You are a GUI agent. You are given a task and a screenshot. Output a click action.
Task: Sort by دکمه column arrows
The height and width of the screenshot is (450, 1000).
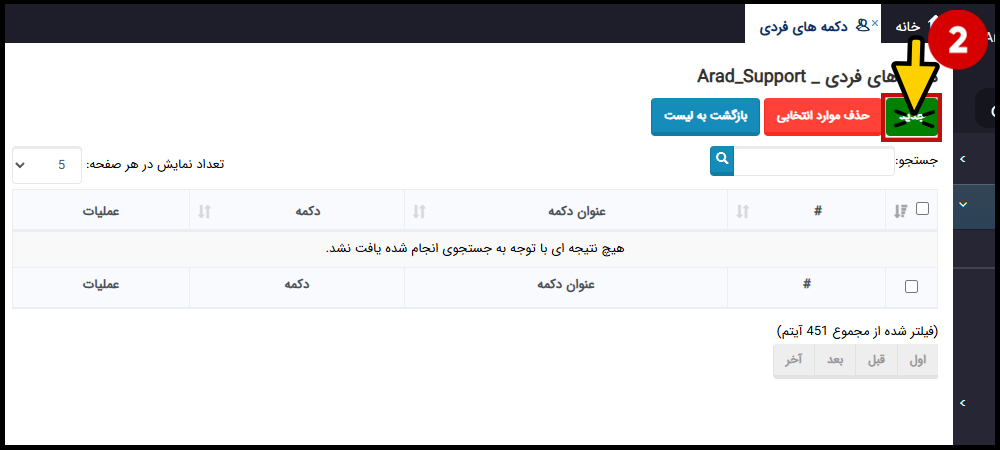point(204,212)
